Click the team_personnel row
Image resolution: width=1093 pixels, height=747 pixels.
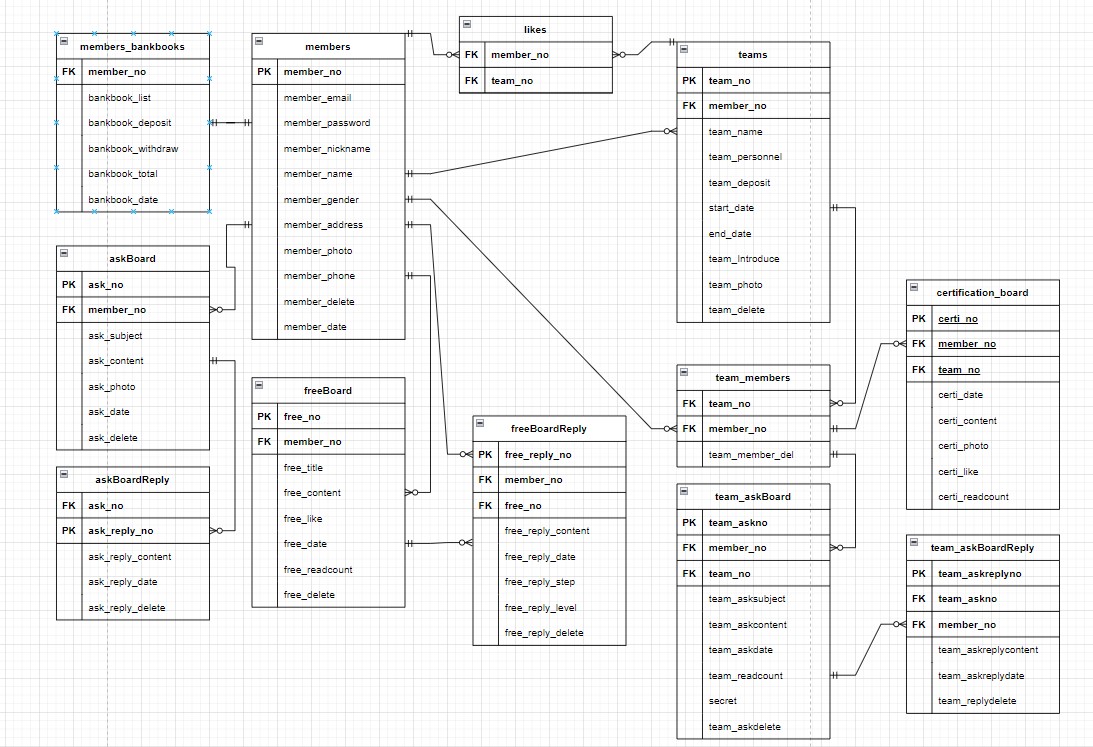754,157
